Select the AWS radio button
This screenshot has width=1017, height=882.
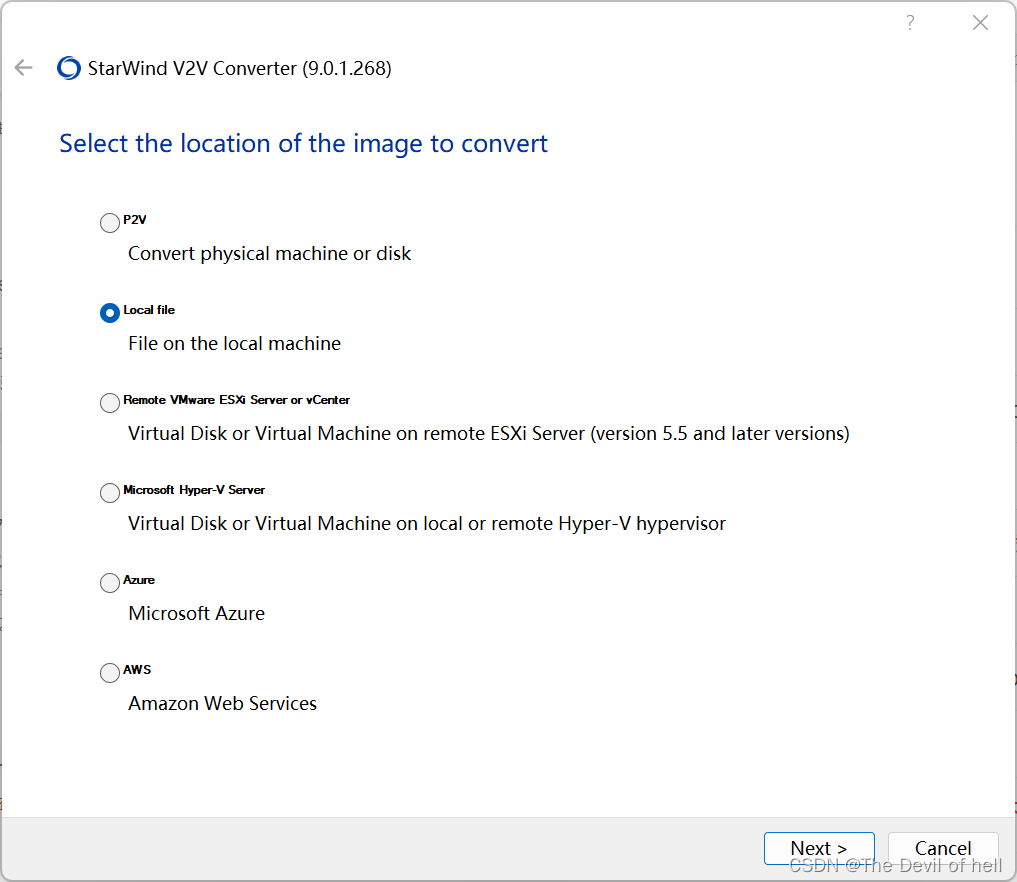click(110, 673)
